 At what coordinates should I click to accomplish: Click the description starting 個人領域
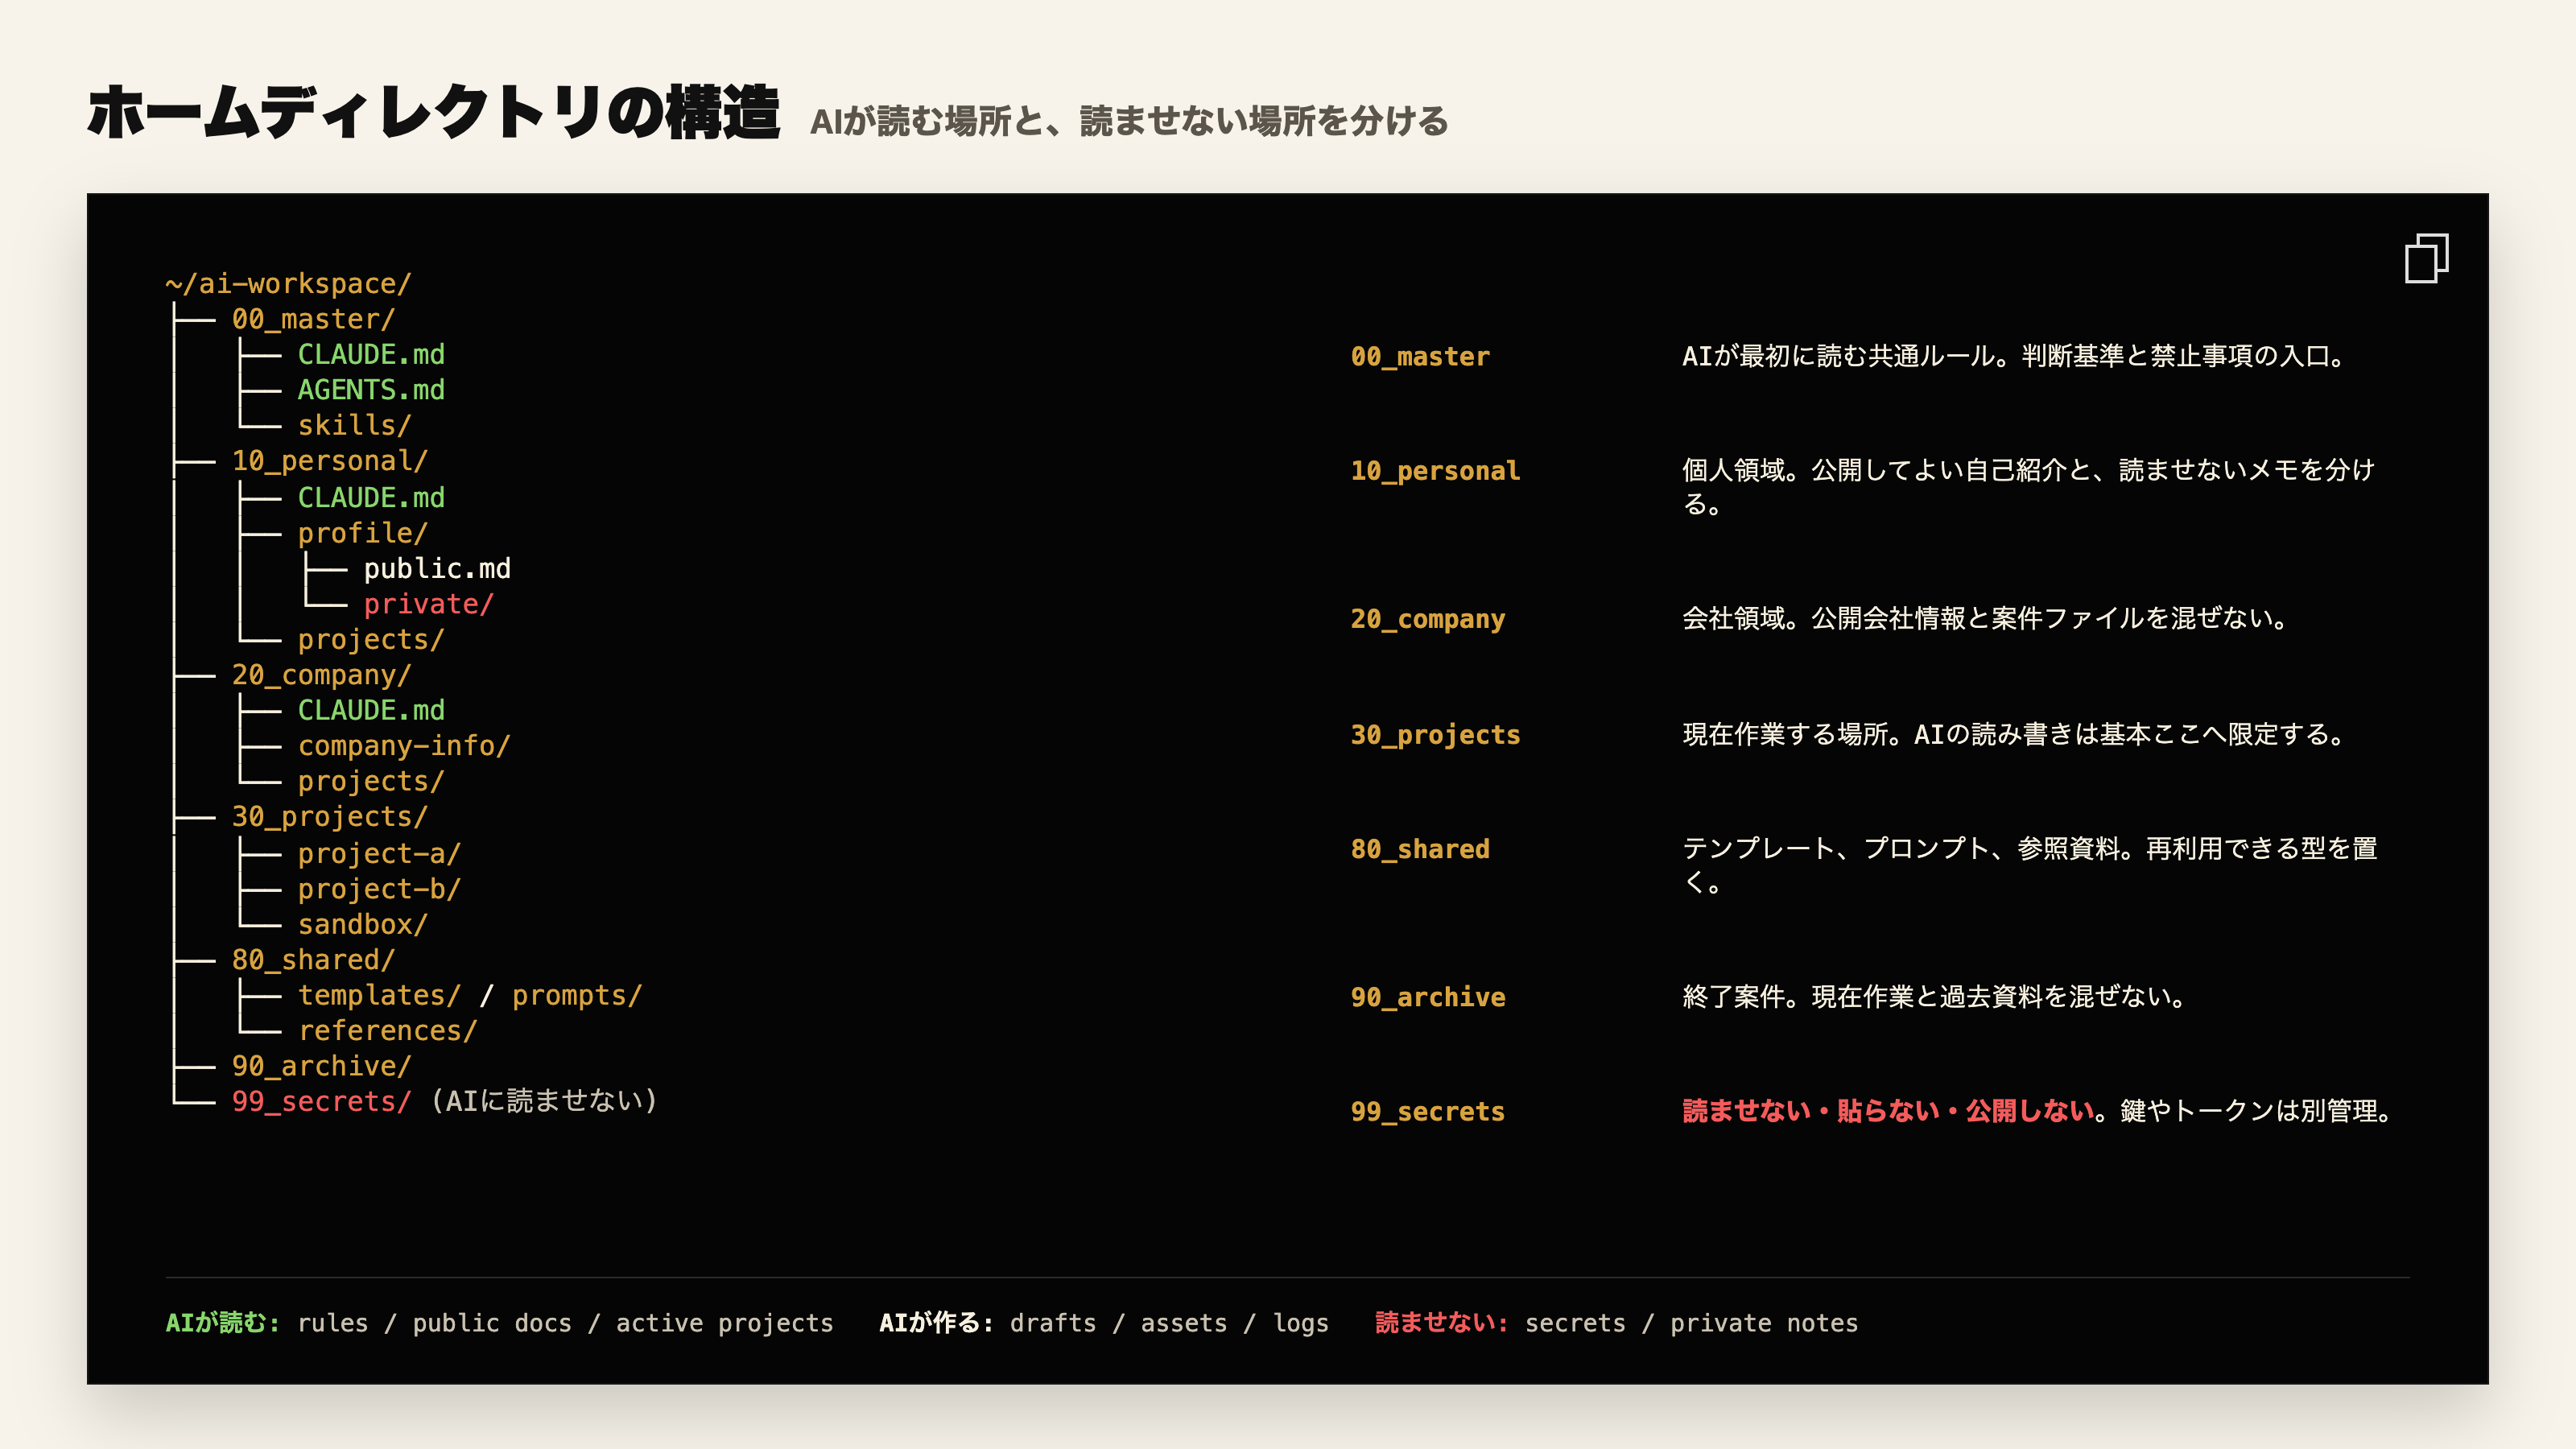pos(2029,487)
